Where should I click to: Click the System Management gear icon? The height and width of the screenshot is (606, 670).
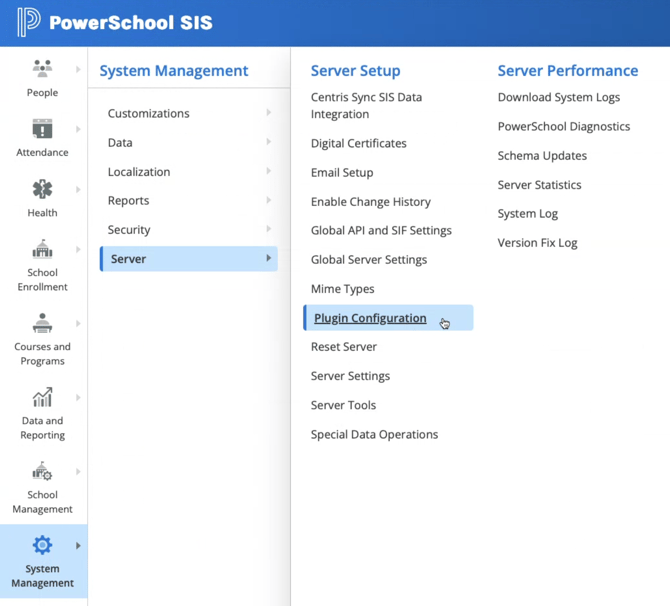(x=42, y=545)
